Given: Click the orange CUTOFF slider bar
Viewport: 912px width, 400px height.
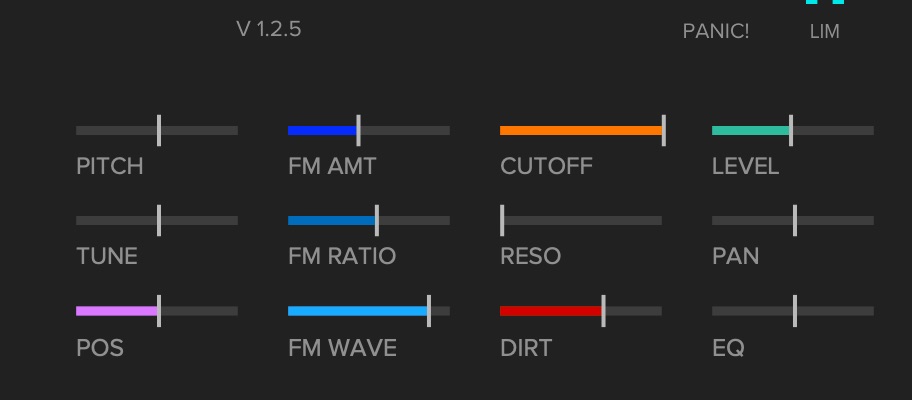Looking at the screenshot, I should (580, 130).
